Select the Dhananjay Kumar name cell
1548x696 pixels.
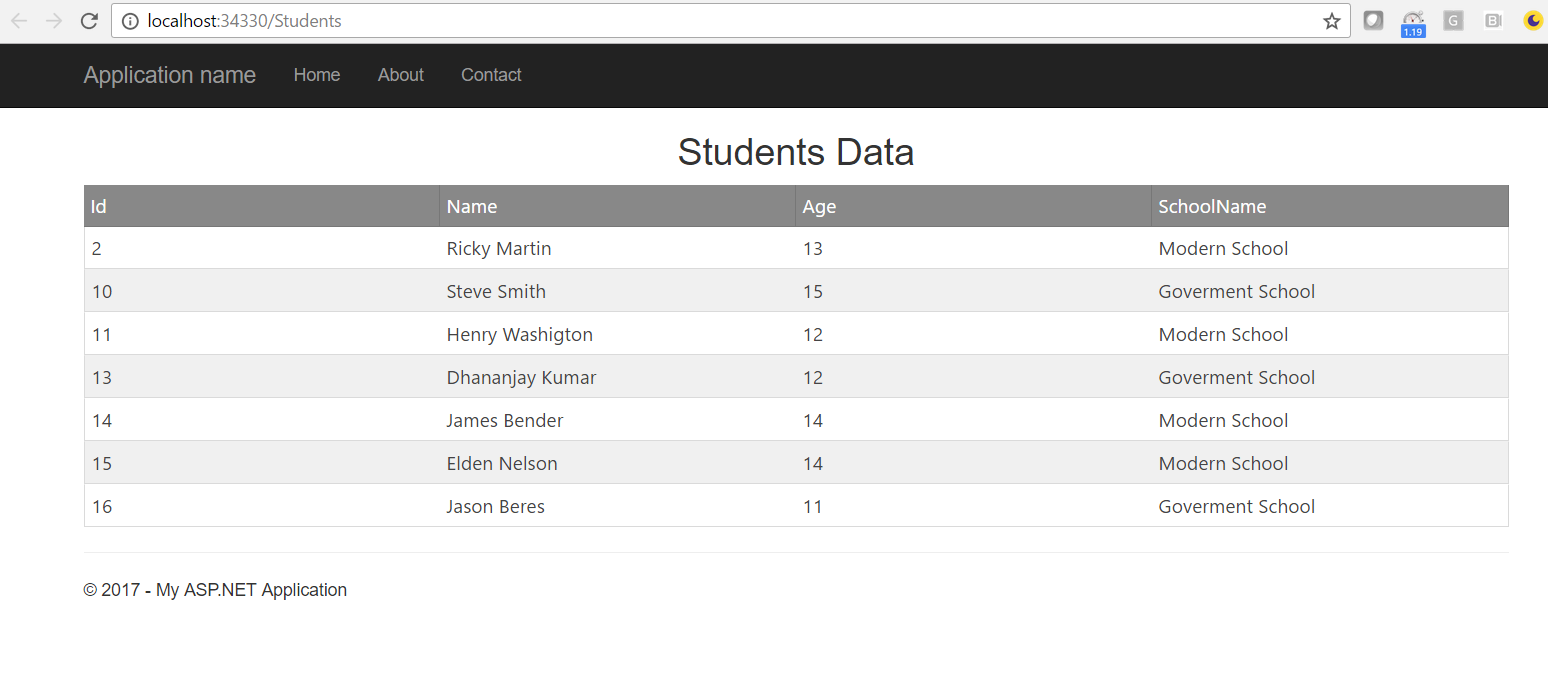(x=521, y=378)
